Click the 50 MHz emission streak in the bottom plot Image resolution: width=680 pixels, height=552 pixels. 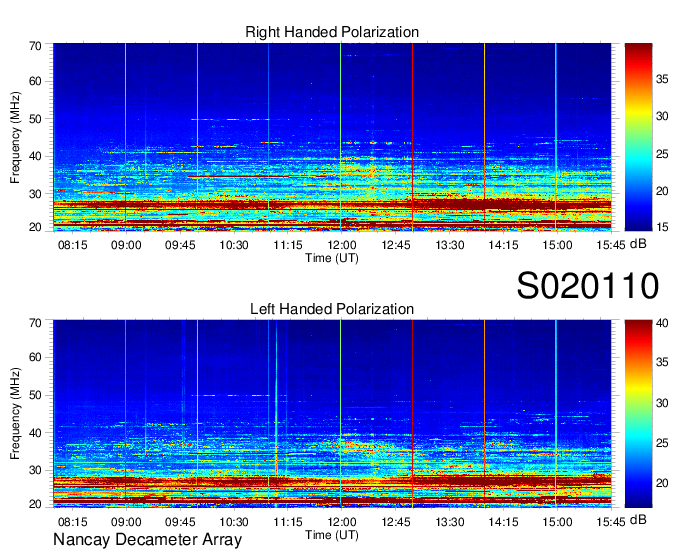(230, 395)
